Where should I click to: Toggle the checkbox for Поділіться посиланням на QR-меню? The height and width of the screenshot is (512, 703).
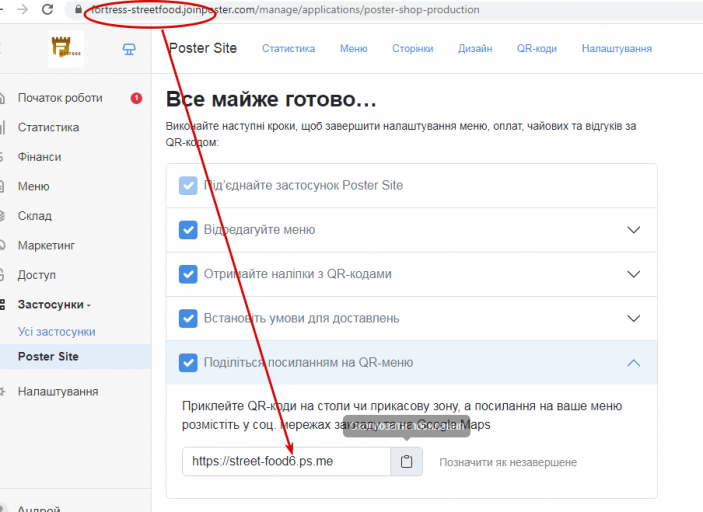pos(188,363)
